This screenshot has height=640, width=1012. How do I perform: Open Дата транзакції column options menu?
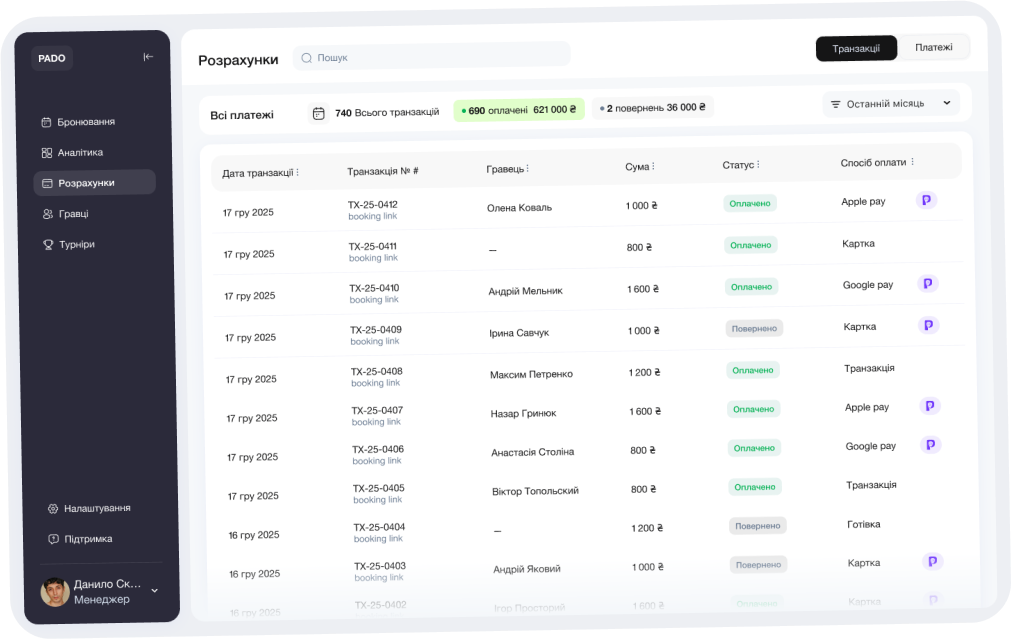pyautogui.click(x=298, y=172)
